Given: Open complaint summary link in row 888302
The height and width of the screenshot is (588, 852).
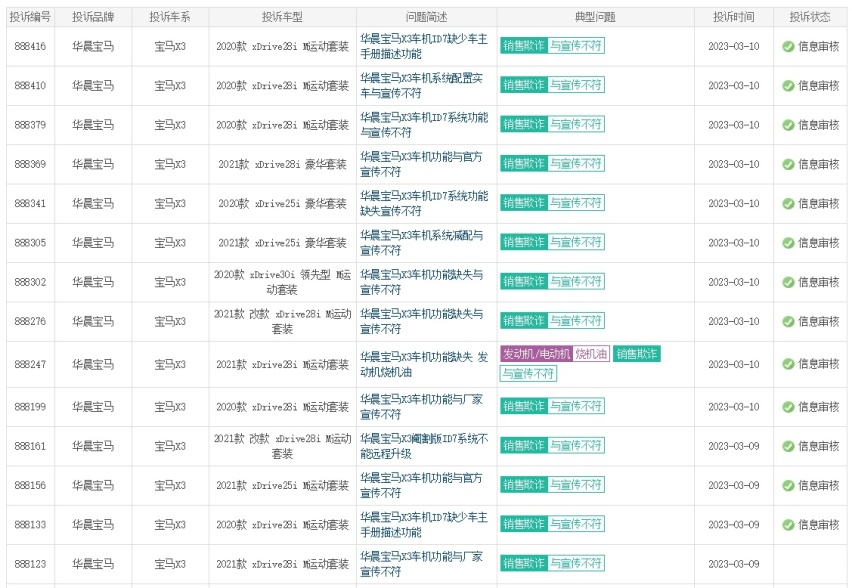Looking at the screenshot, I should [x=421, y=282].
